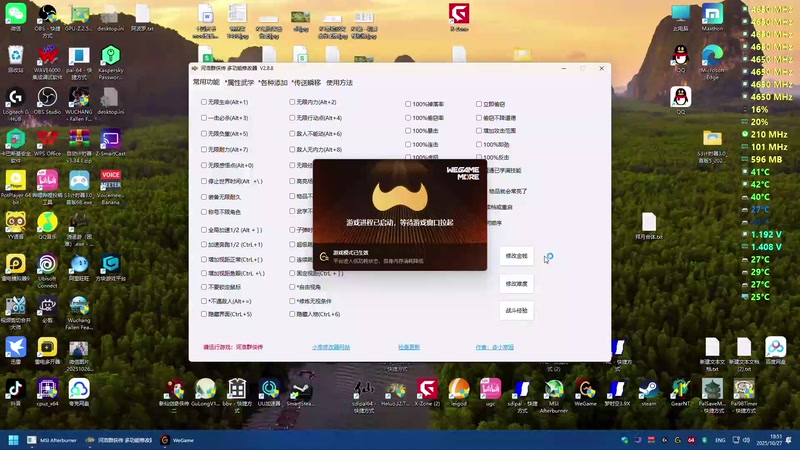Open the *各种添加 tab
This screenshot has height=450, width=800.
(273, 83)
